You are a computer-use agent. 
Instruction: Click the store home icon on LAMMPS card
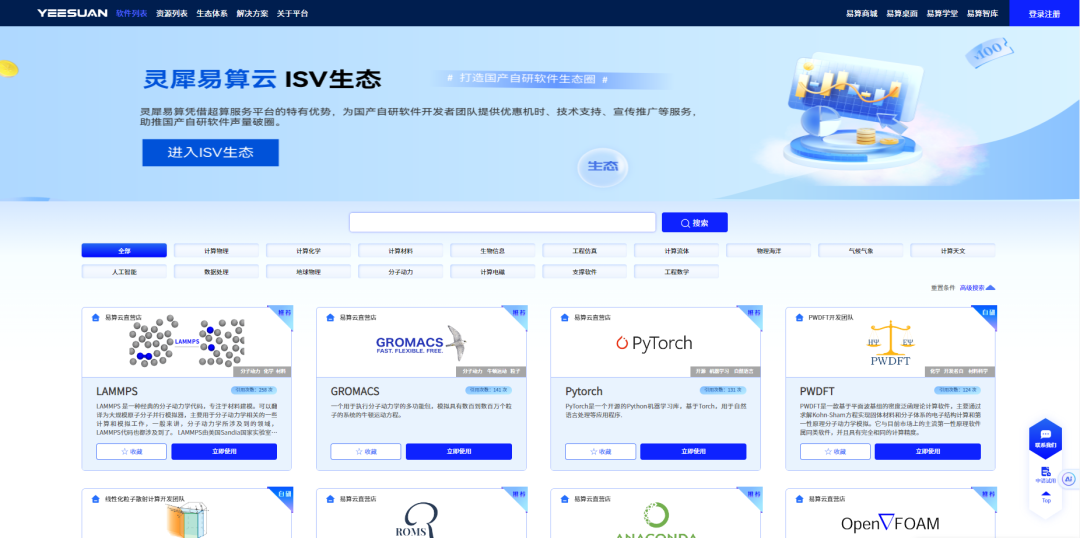pos(96,318)
